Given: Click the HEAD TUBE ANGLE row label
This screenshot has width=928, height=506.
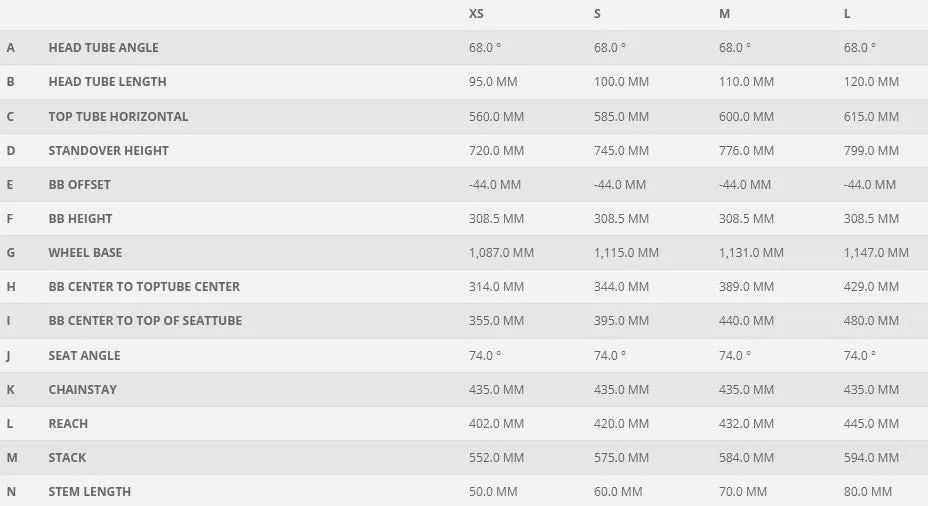Looking at the screenshot, I should (x=104, y=47).
